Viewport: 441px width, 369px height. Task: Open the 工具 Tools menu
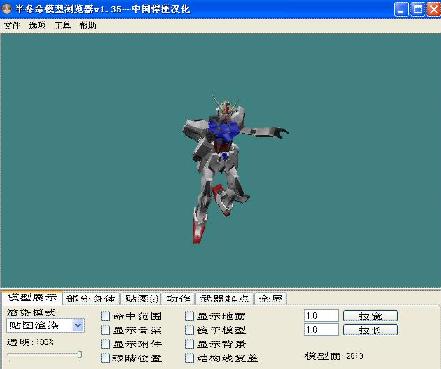(63, 26)
